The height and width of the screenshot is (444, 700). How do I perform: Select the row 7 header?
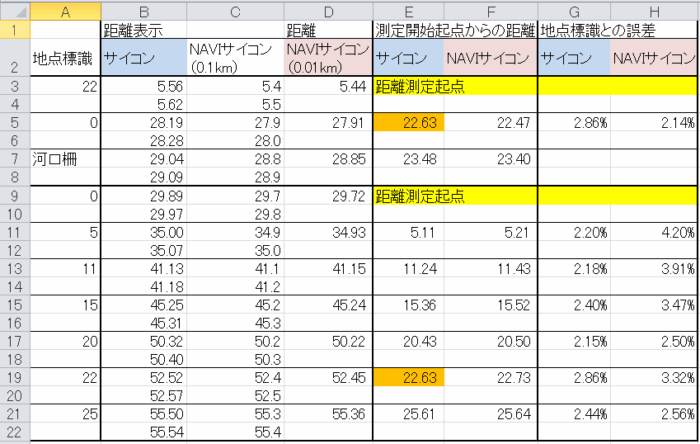point(14,159)
